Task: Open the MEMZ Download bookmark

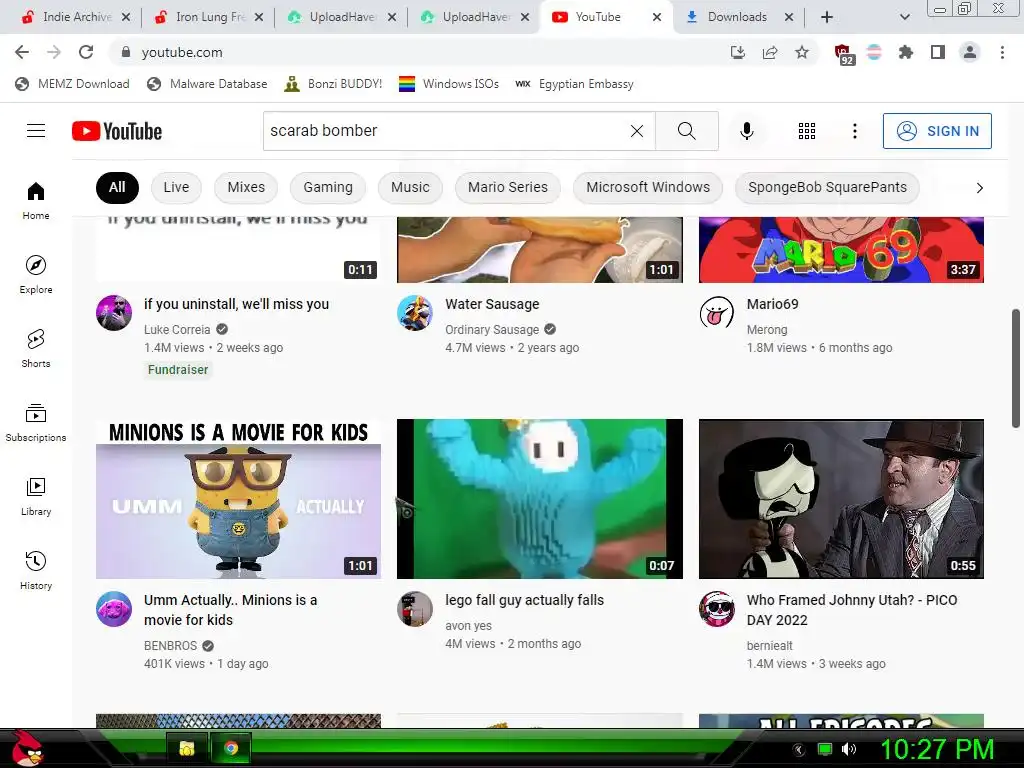Action: (72, 84)
